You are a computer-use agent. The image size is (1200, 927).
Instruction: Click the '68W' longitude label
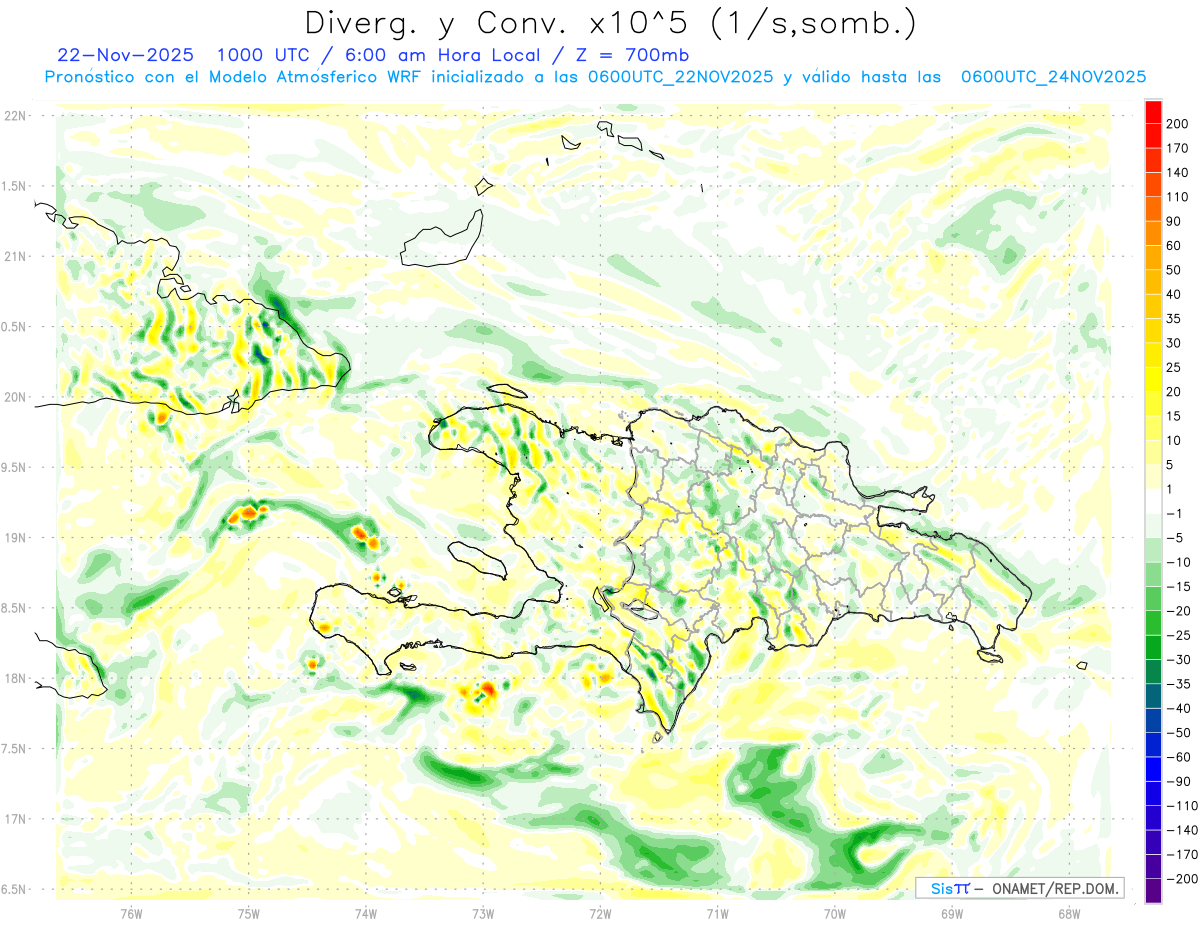point(1069,915)
